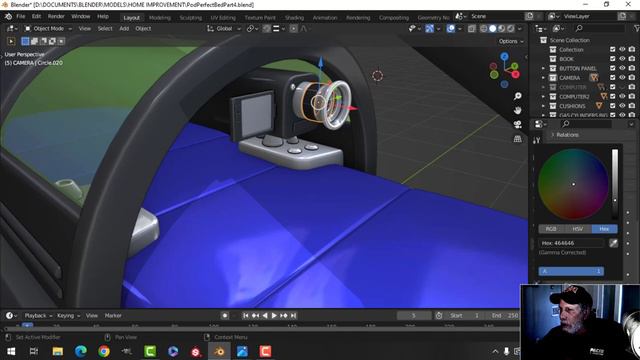Screen dimensions: 640x360
Task: Select Rendered viewport shading
Action: 511,29
